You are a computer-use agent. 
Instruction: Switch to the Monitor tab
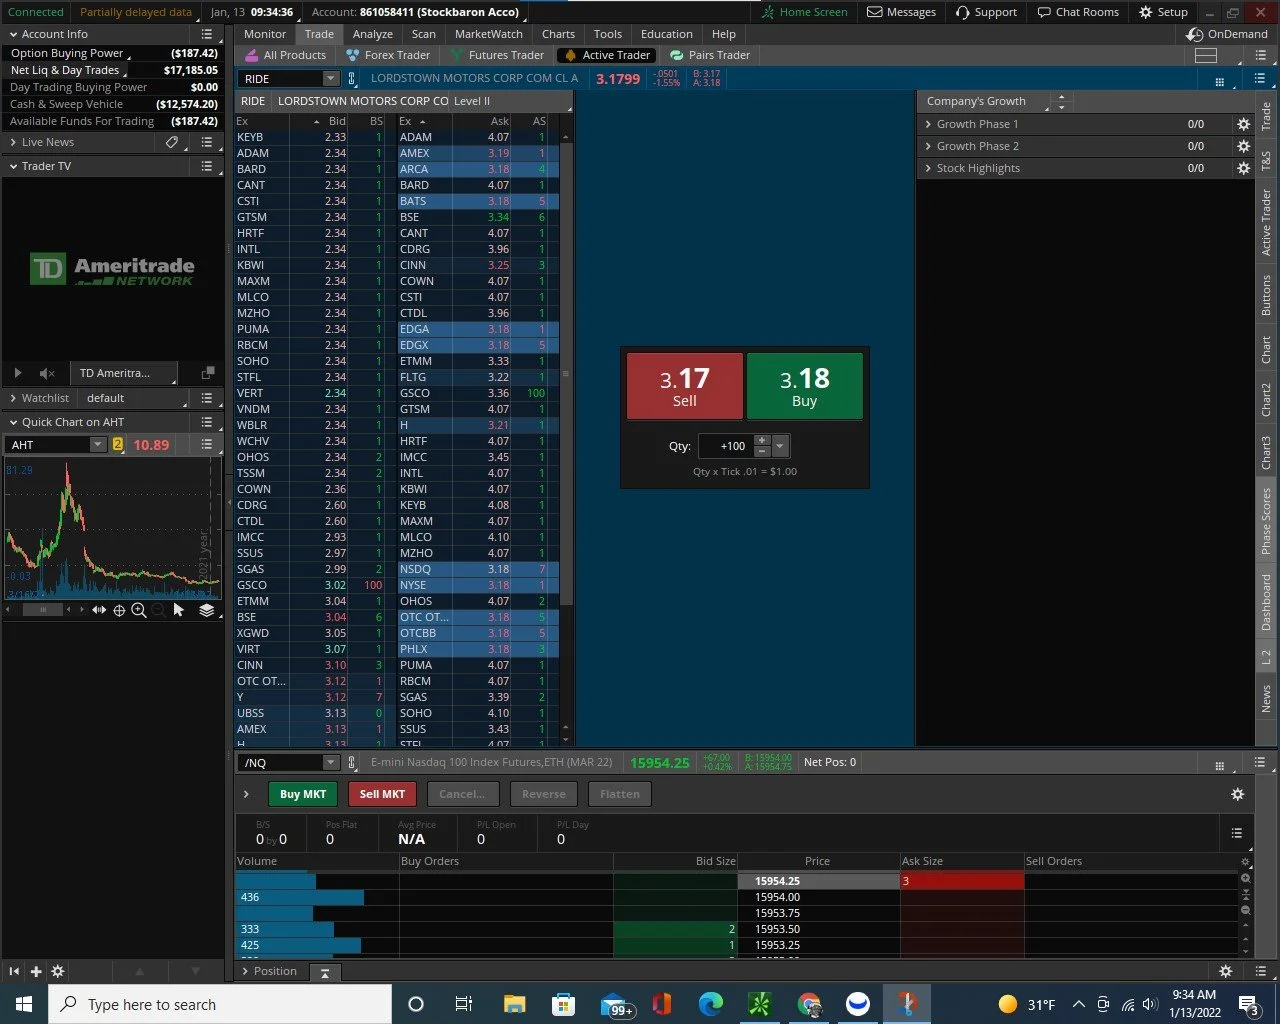click(265, 34)
